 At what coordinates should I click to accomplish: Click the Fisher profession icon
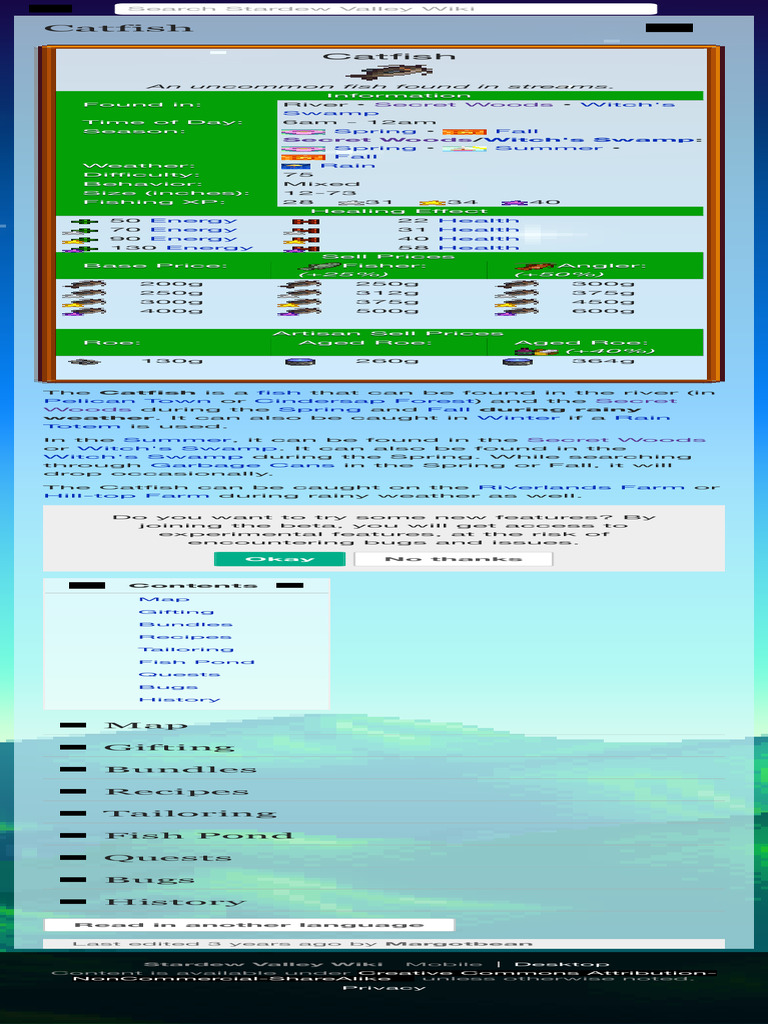[319, 266]
